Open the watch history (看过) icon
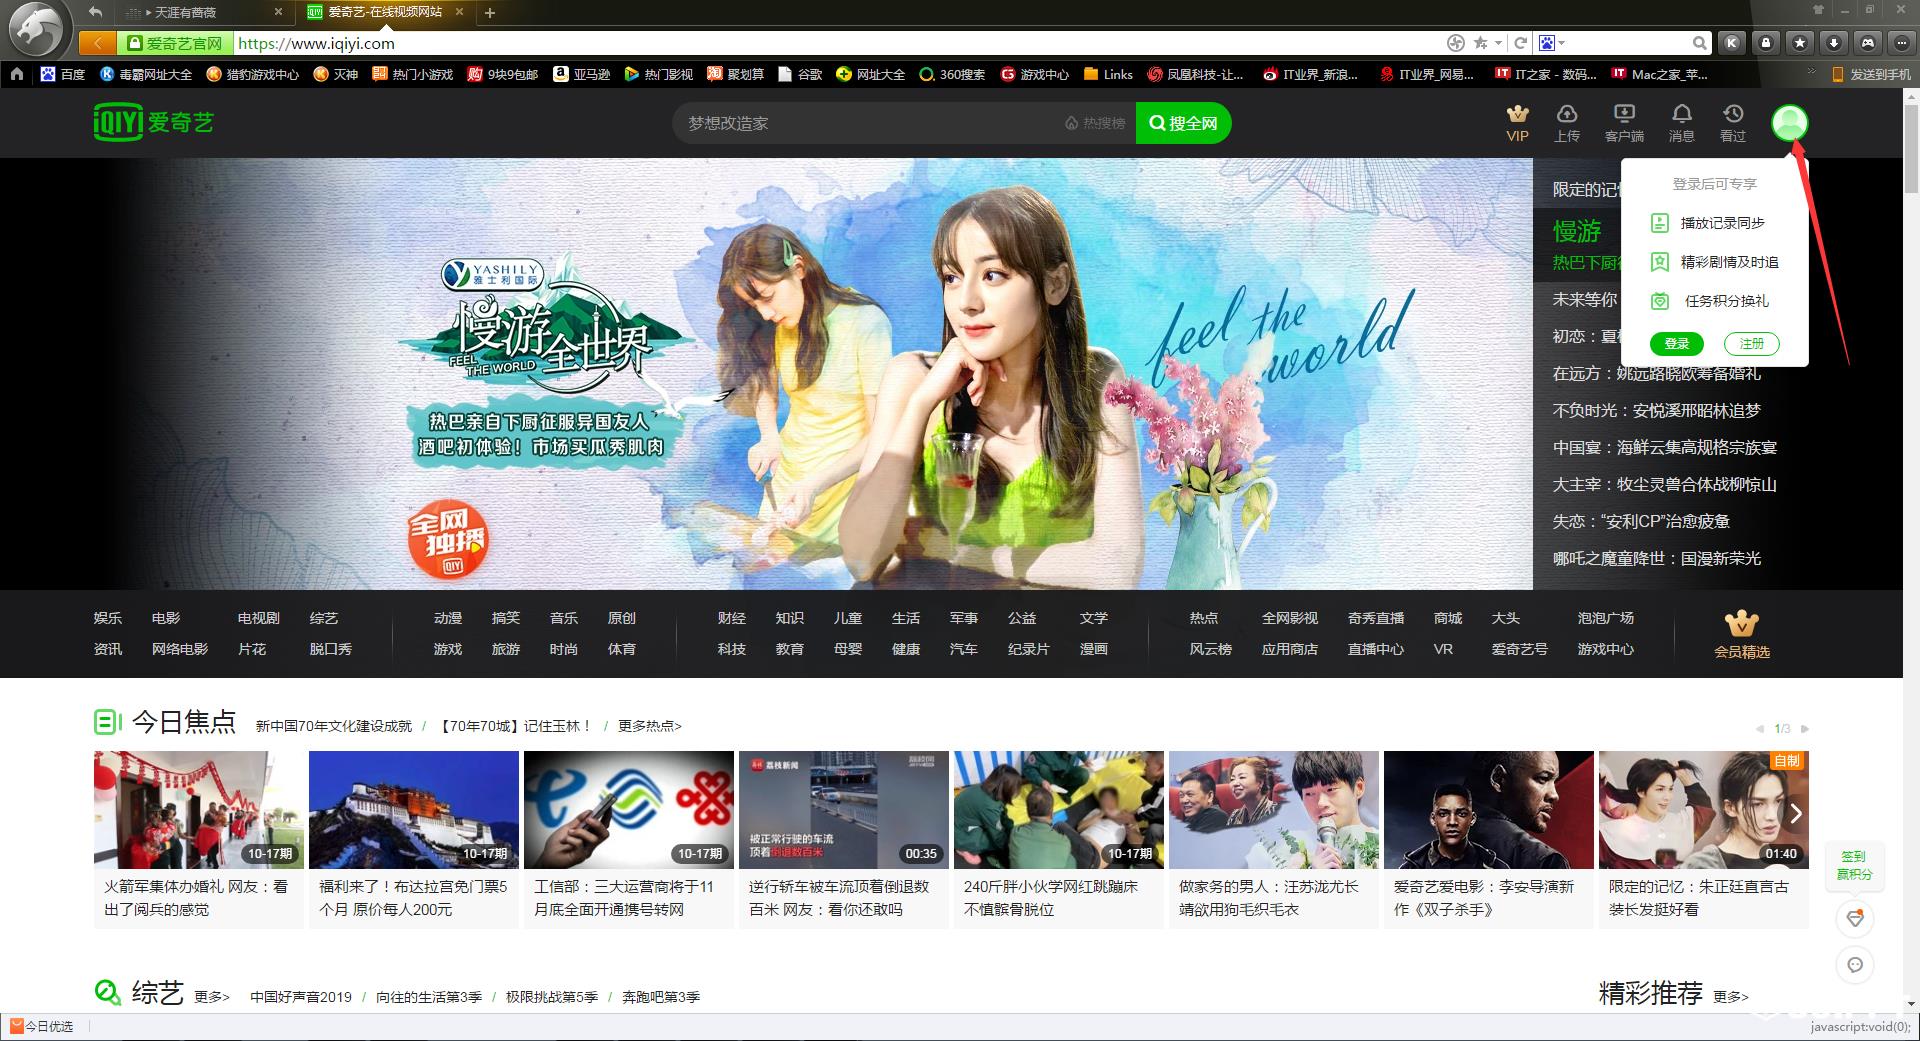Image resolution: width=1920 pixels, height=1041 pixels. [x=1733, y=114]
